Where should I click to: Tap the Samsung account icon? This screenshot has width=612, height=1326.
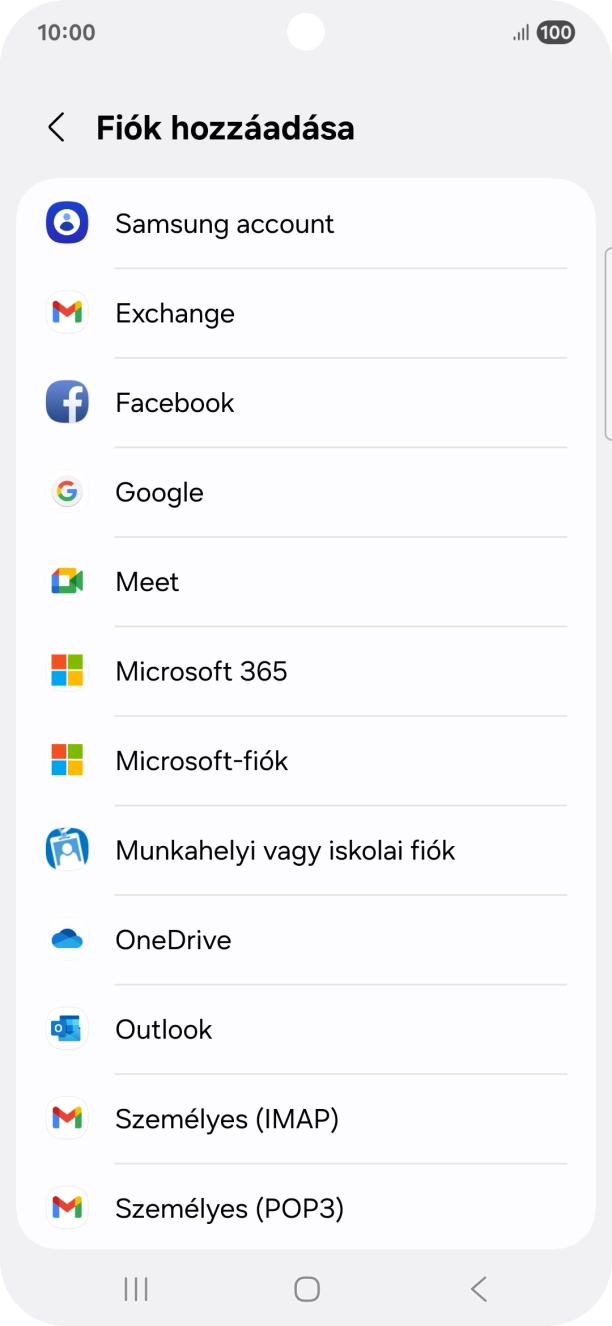click(67, 223)
